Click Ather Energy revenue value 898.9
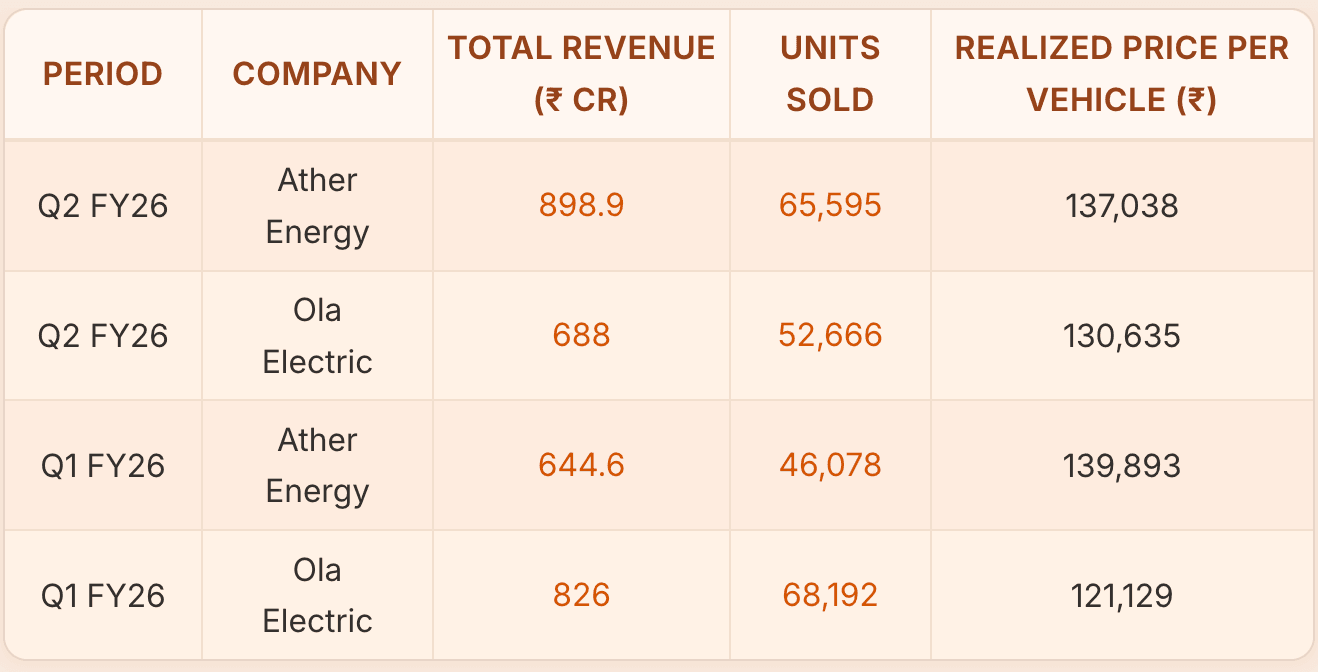The width and height of the screenshot is (1318, 672). pos(581,205)
